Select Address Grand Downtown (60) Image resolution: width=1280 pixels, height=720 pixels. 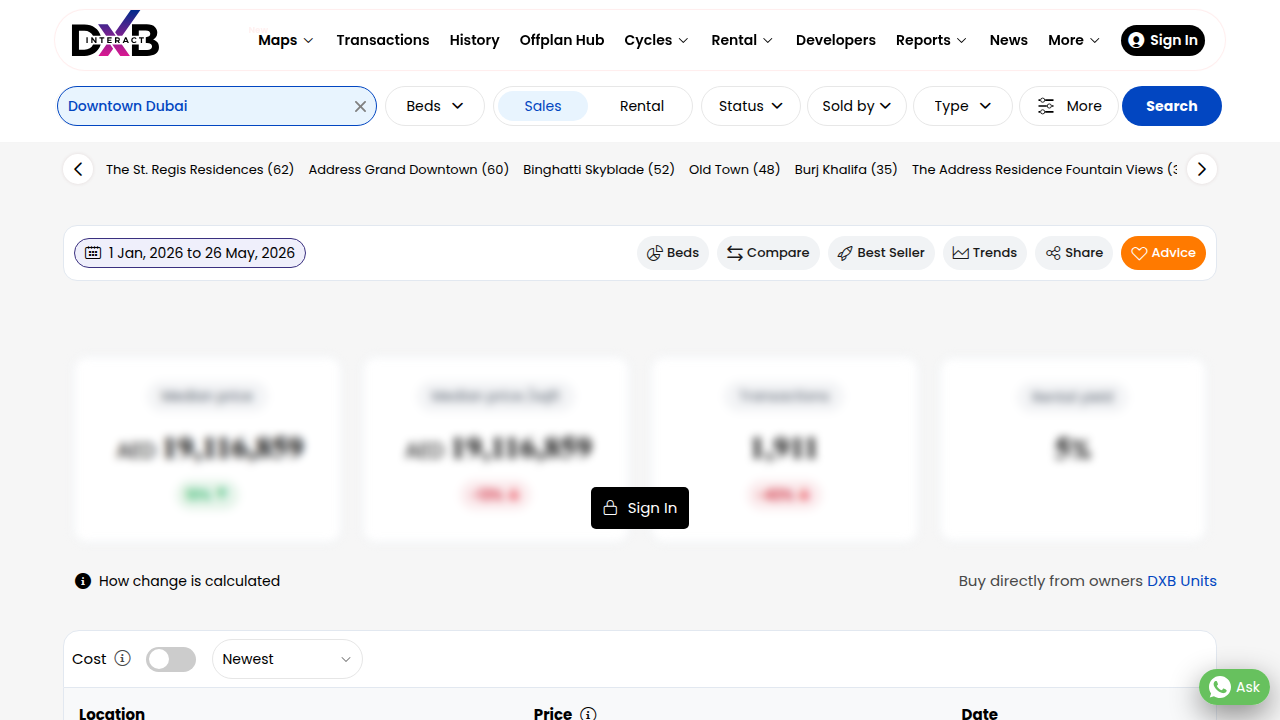tap(409, 170)
